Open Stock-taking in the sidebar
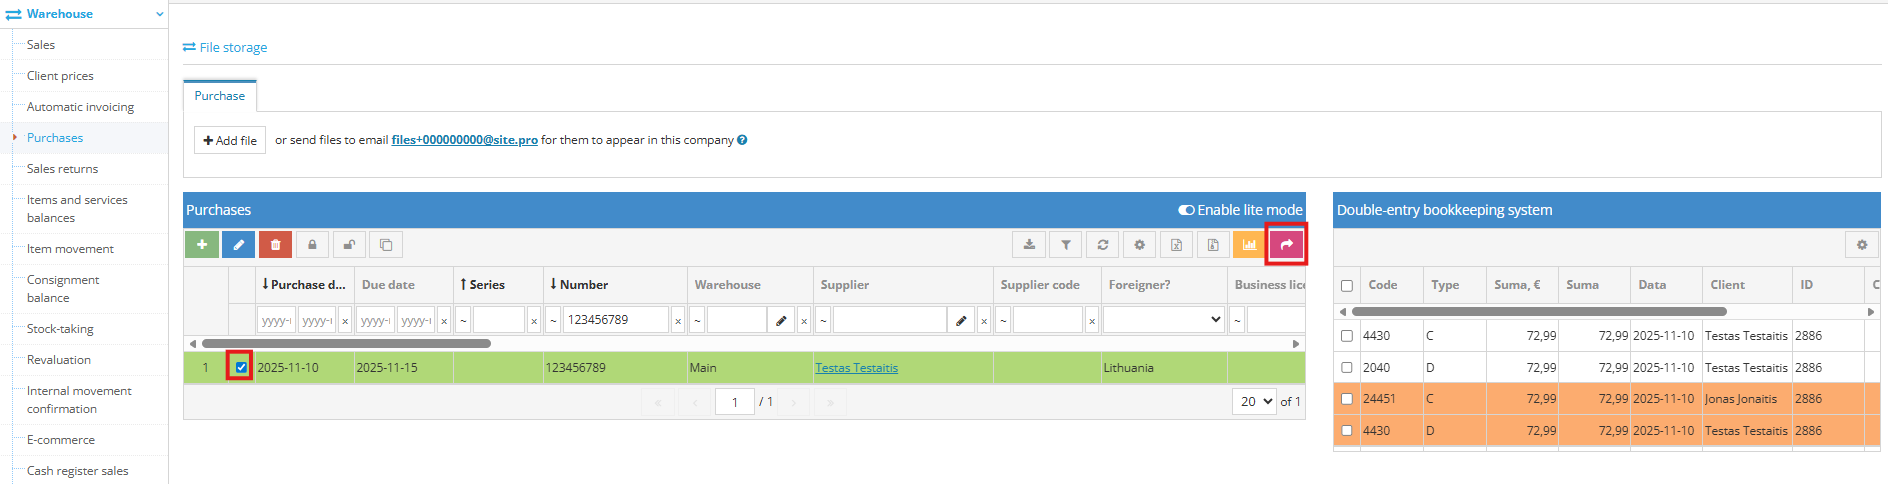This screenshot has width=1888, height=484. click(60, 329)
